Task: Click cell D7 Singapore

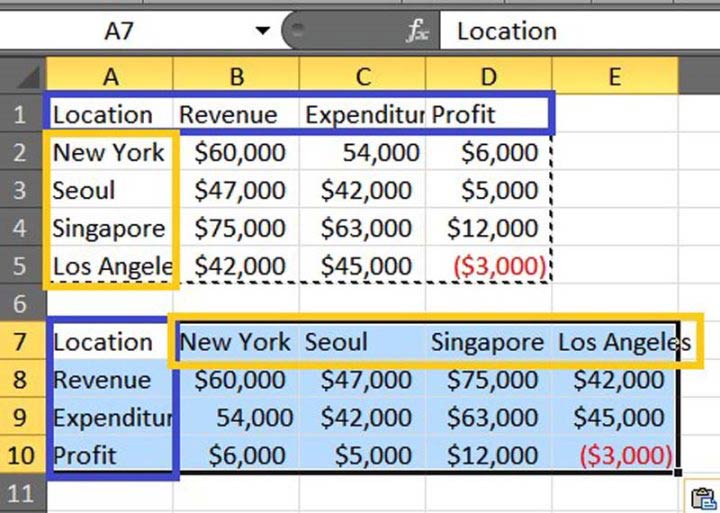Action: [489, 341]
